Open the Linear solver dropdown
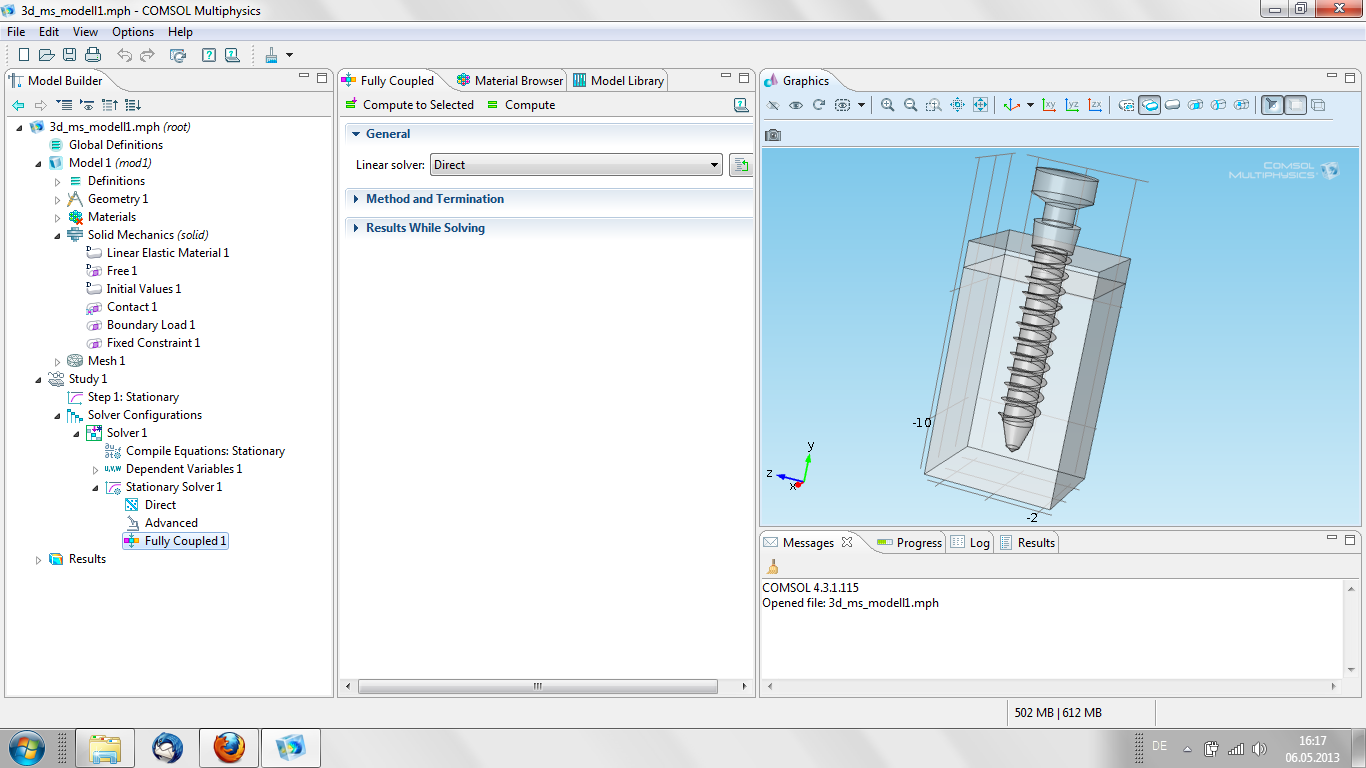 (576, 165)
